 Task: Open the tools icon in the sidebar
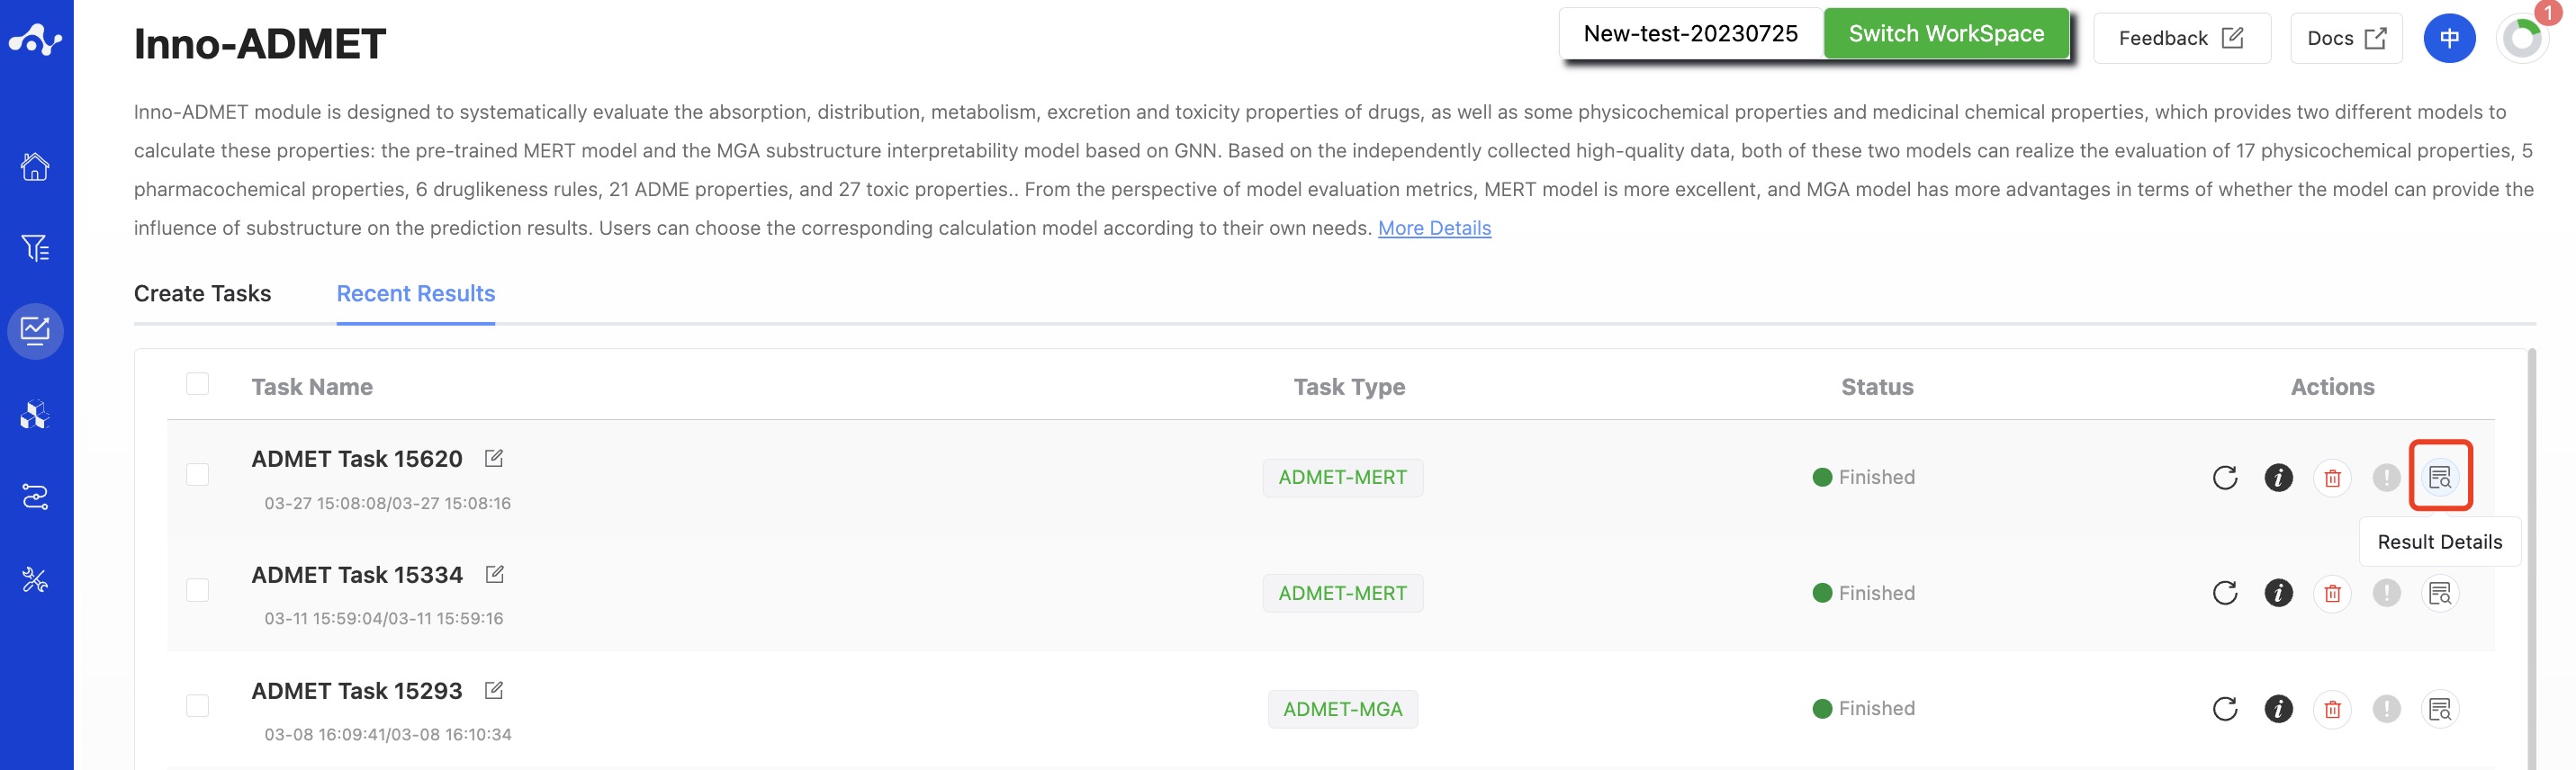(35, 580)
